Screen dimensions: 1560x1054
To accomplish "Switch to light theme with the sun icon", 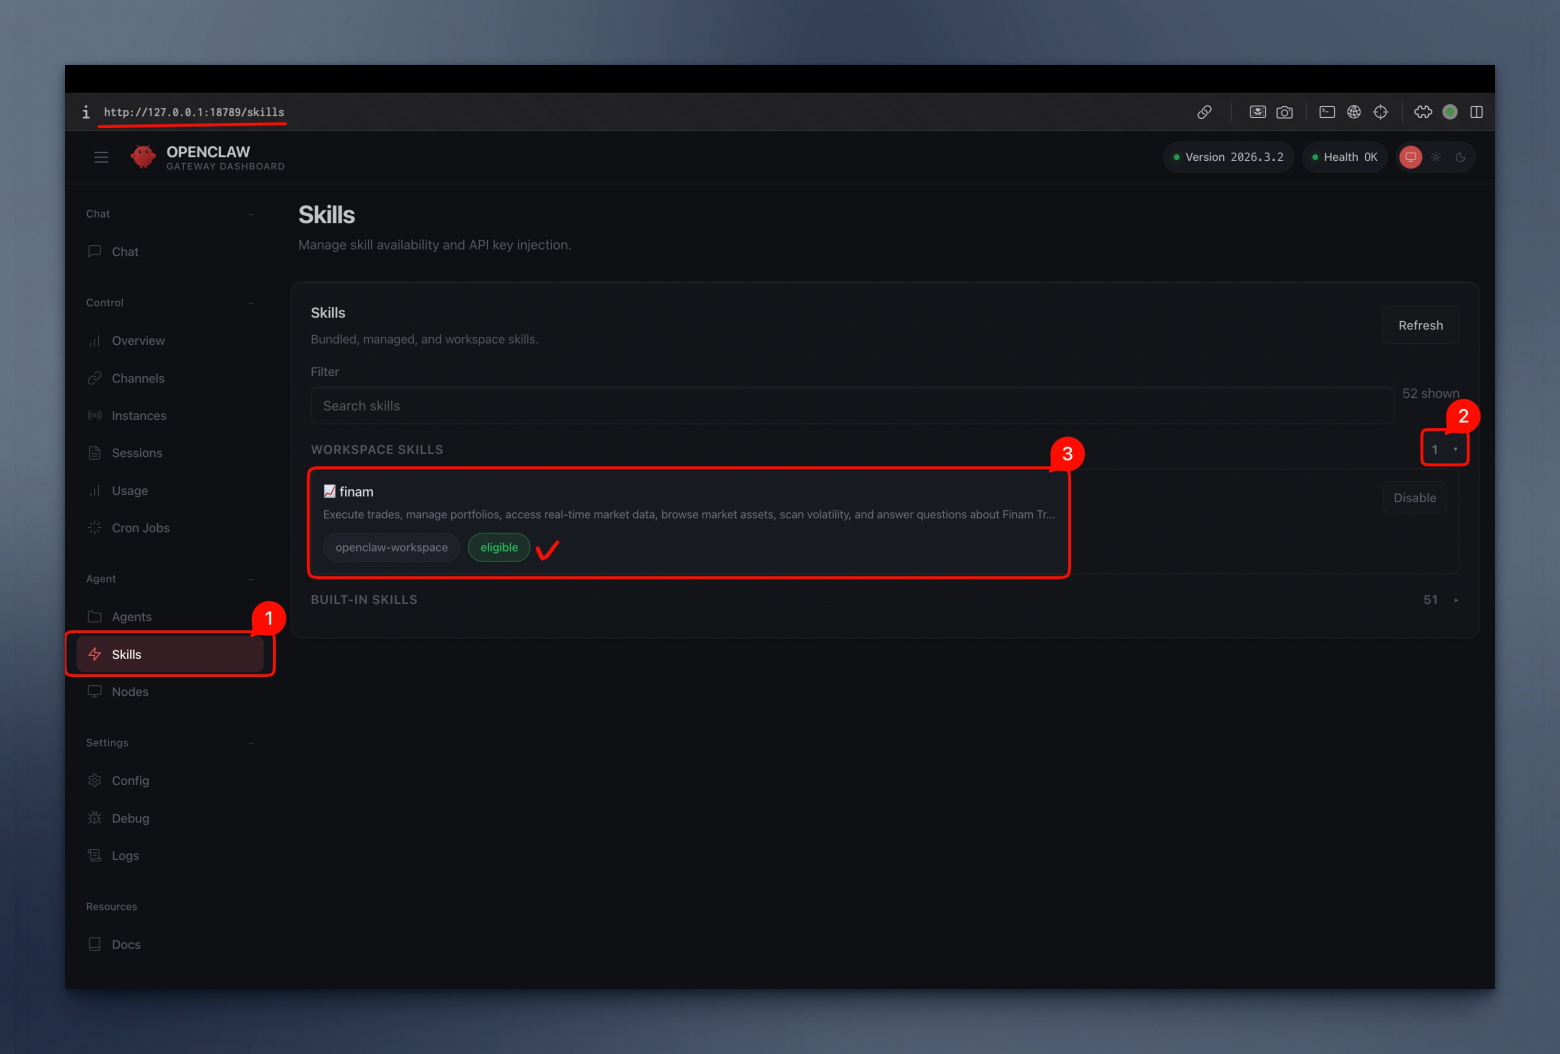I will [x=1436, y=157].
